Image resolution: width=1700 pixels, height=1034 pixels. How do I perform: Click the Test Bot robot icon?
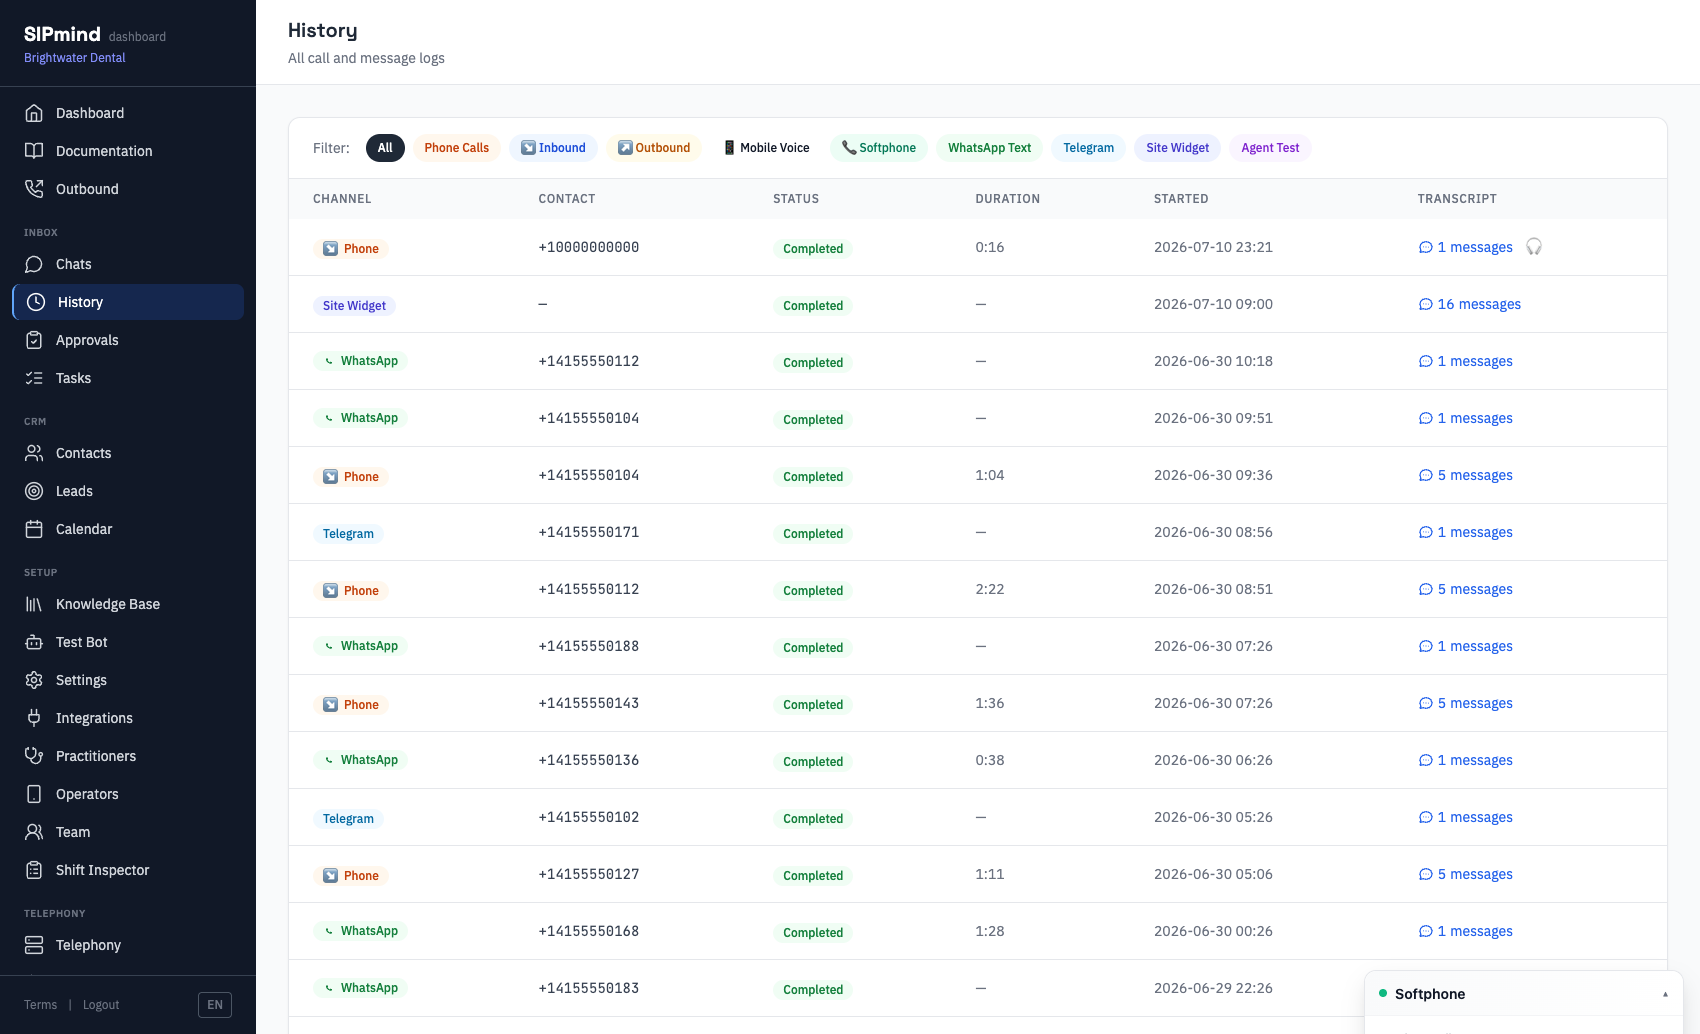[x=34, y=642]
